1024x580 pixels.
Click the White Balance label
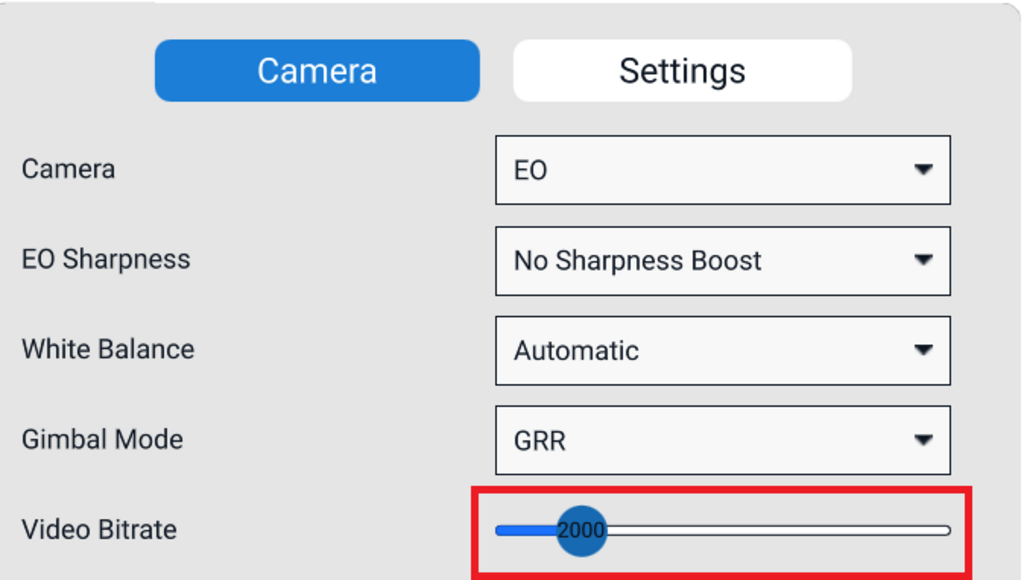pyautogui.click(x=108, y=349)
